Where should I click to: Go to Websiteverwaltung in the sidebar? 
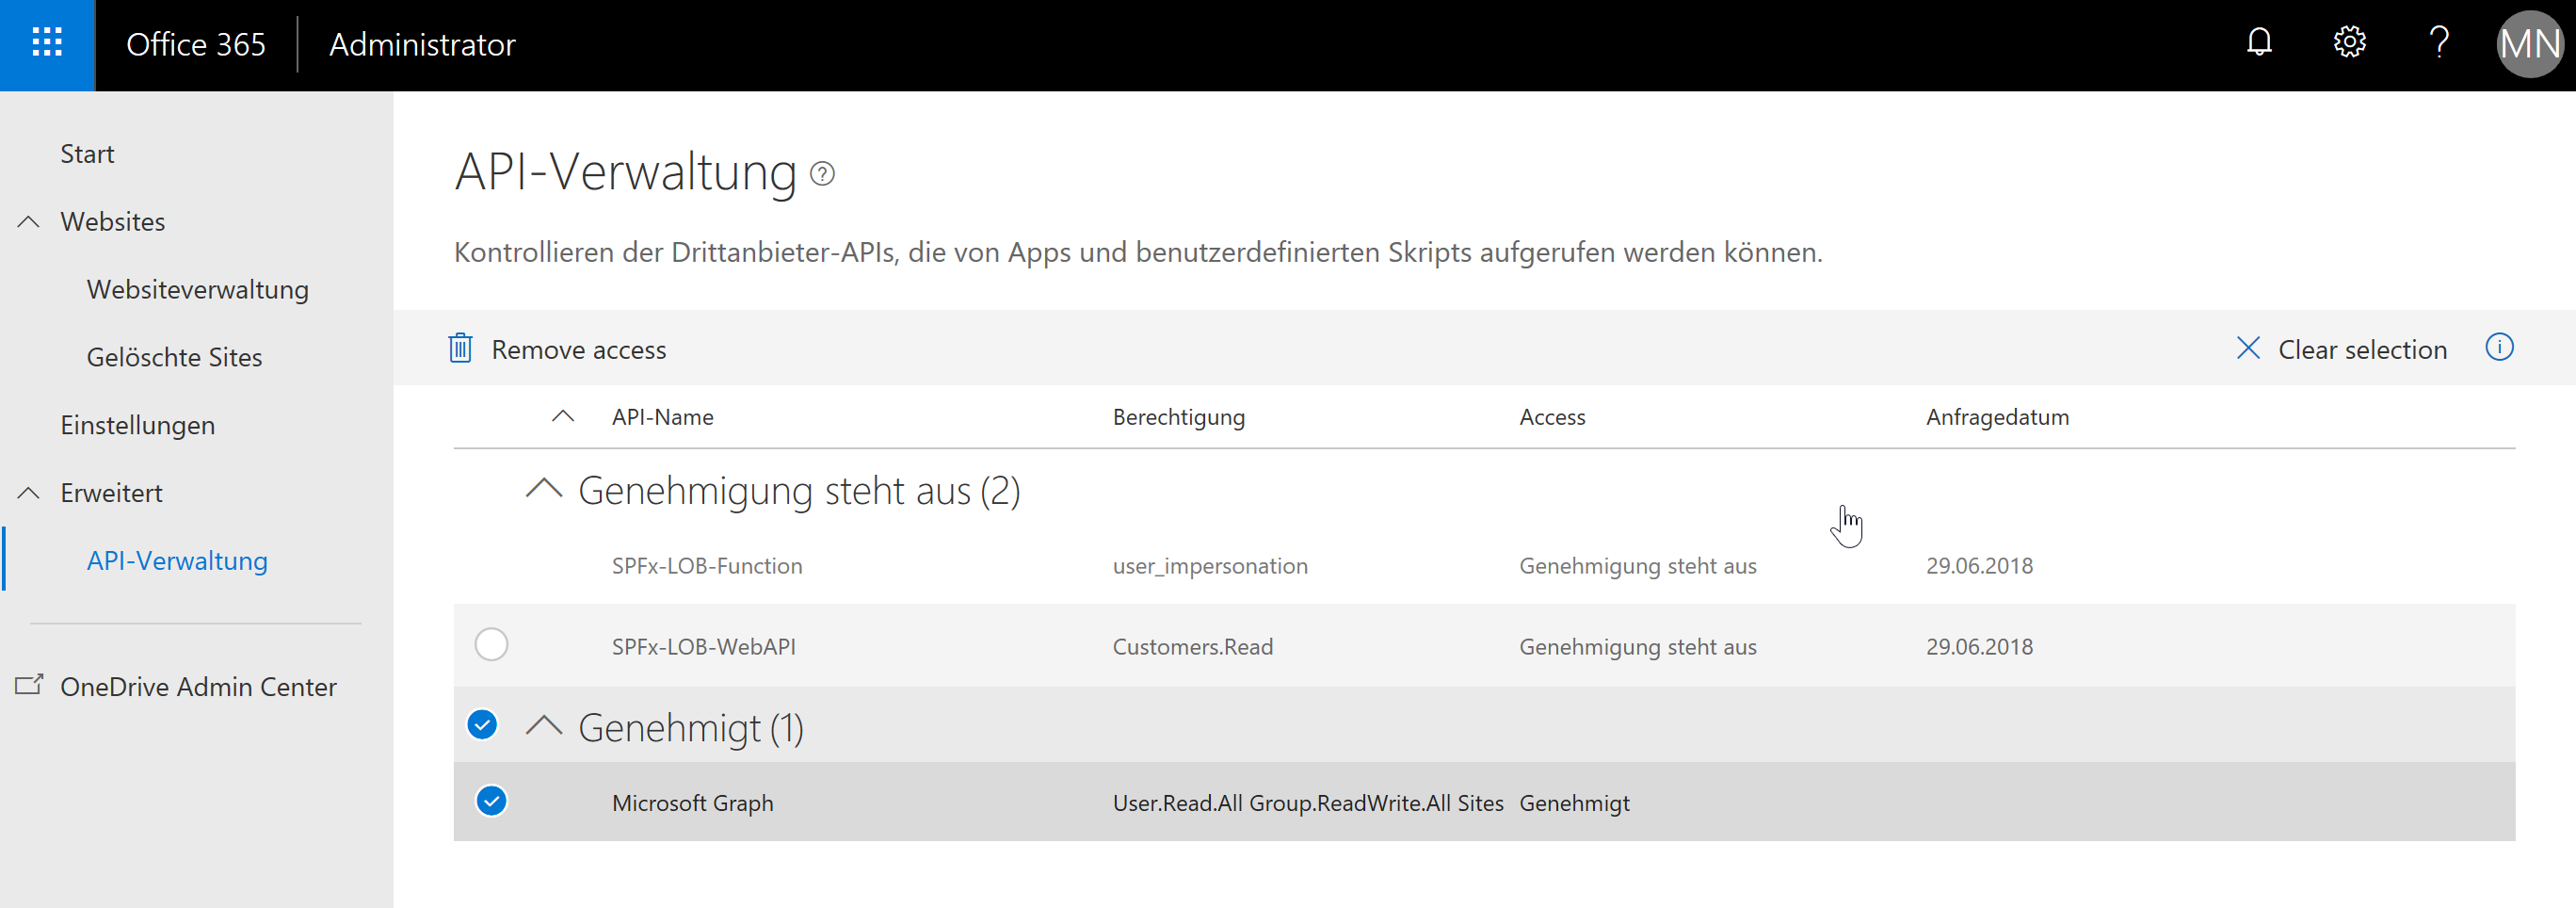197,290
